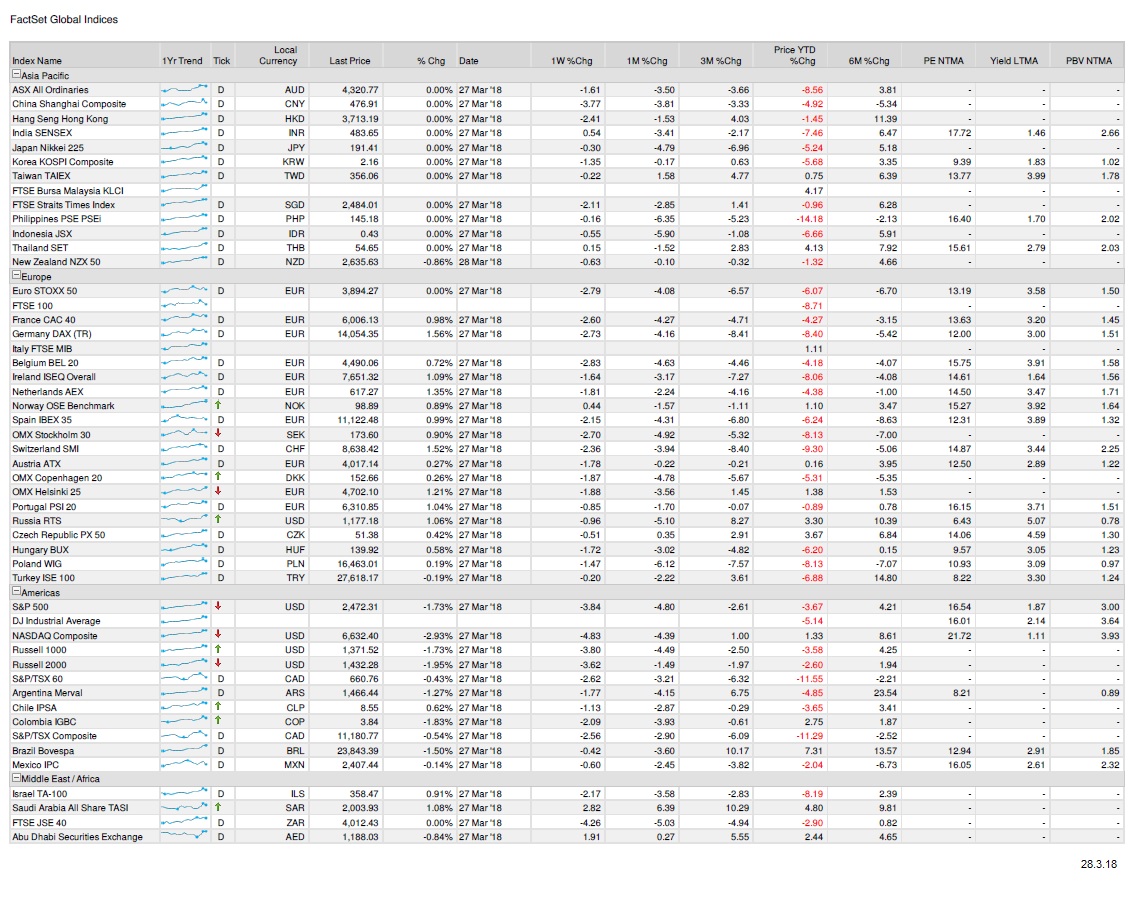Collapse the Asia Pacific group

tap(16, 75)
